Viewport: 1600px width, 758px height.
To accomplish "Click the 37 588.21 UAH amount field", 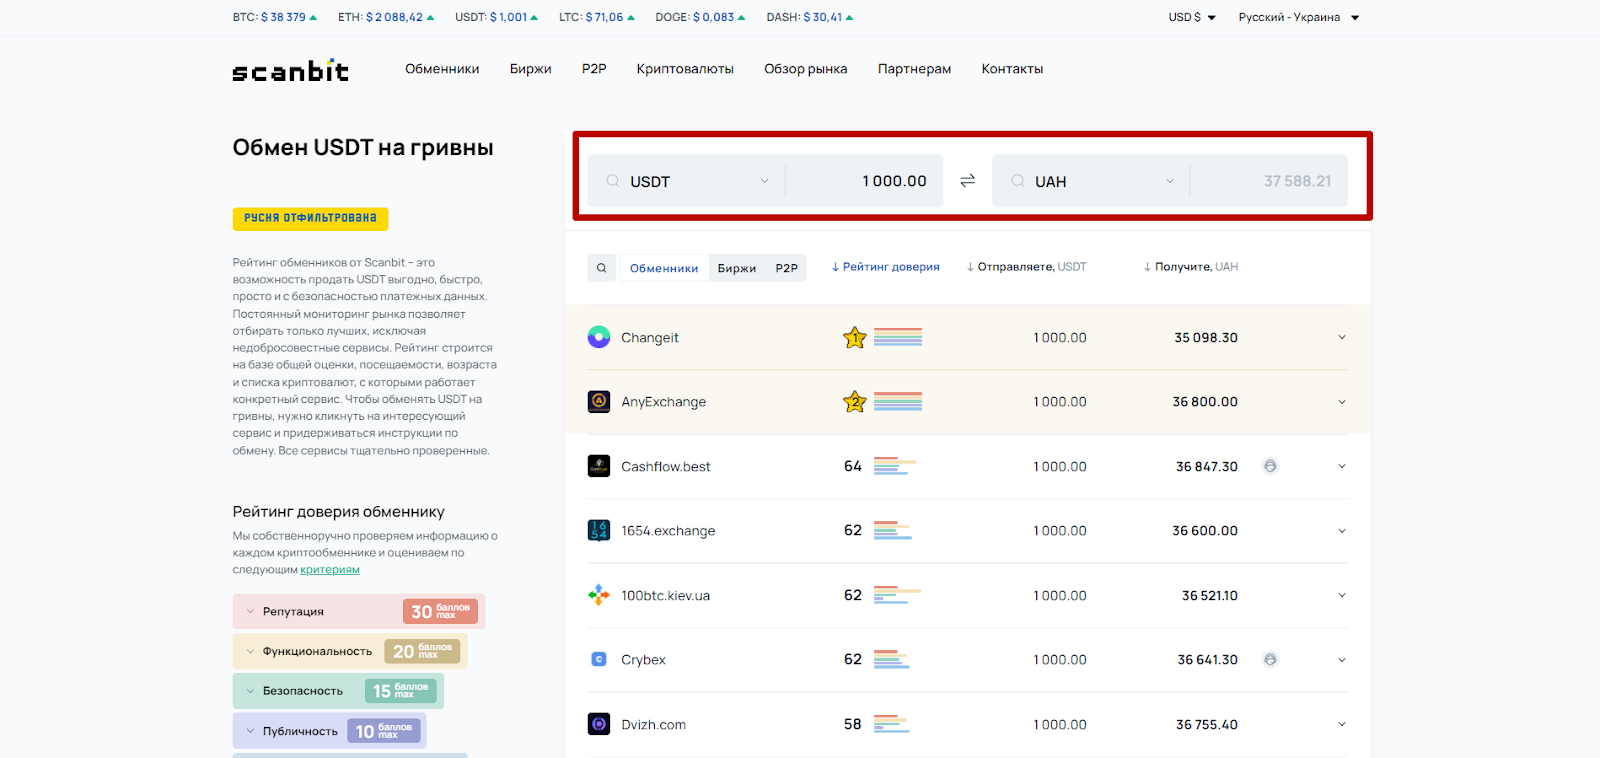I will tap(1269, 181).
